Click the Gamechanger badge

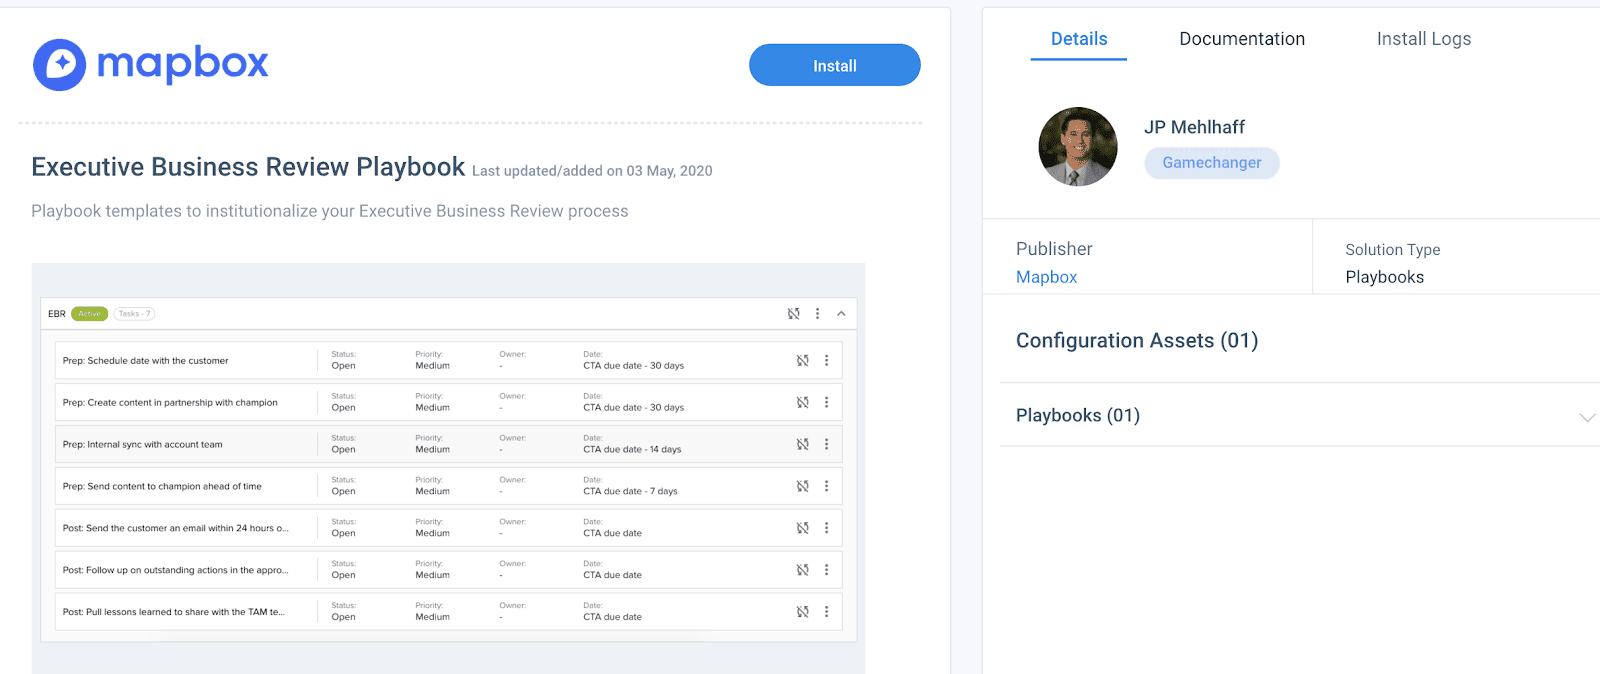[x=1211, y=163]
